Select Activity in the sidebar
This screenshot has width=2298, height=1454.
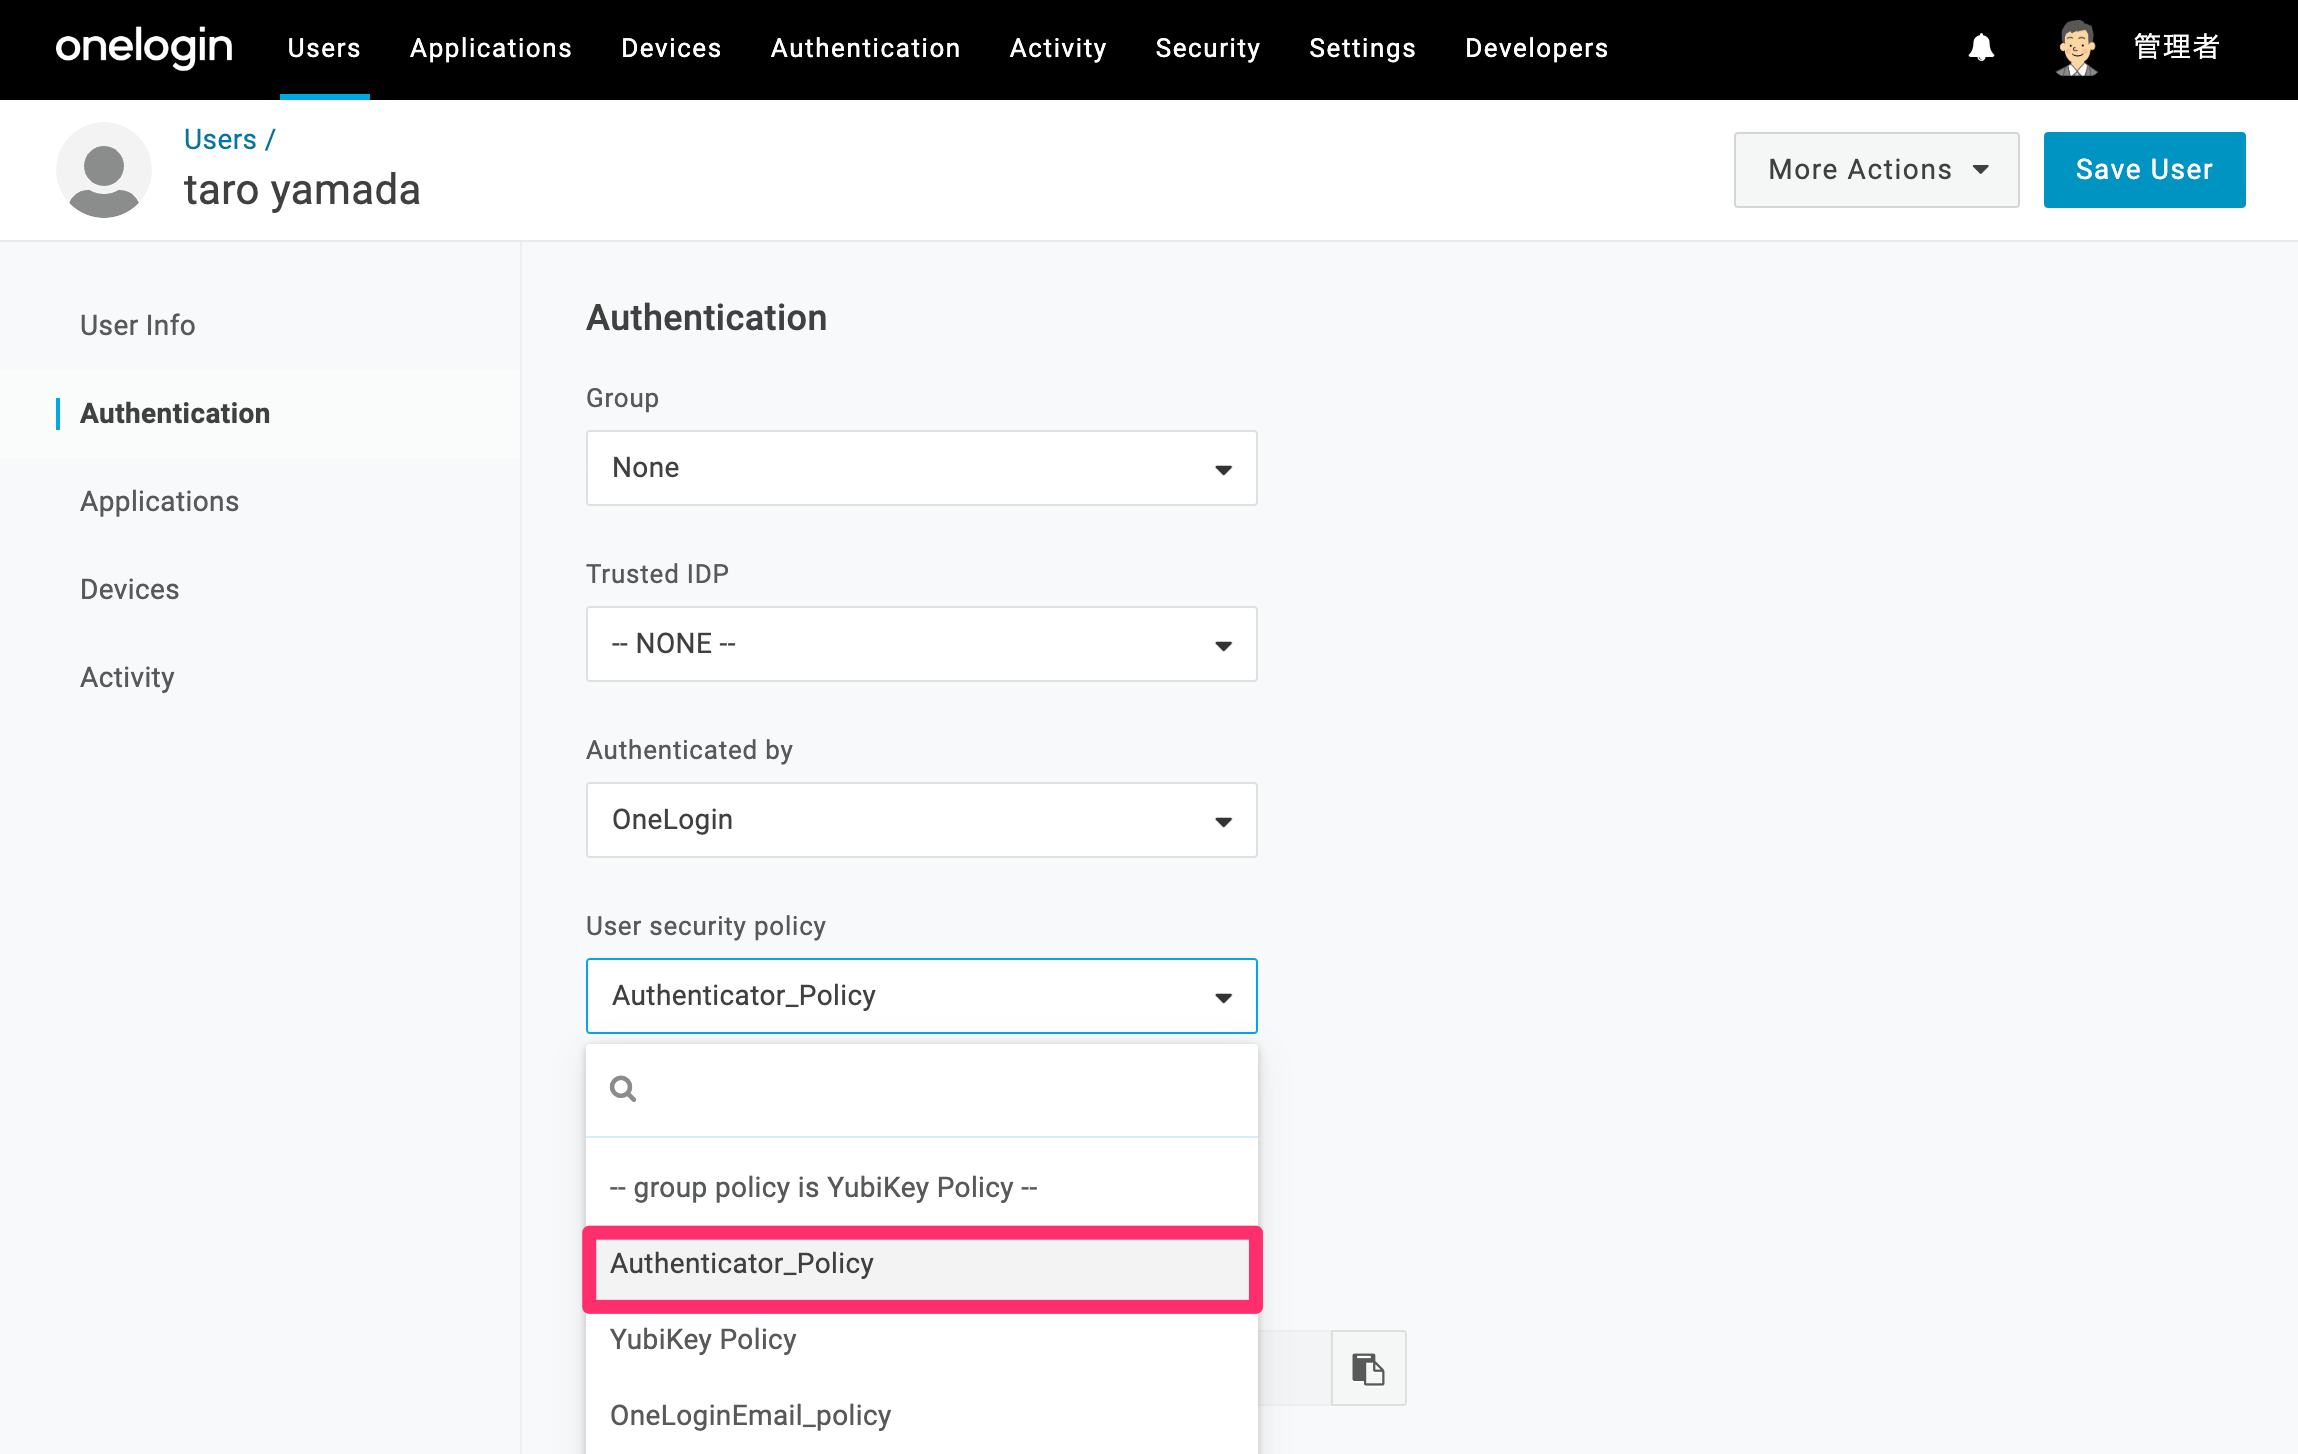tap(127, 677)
